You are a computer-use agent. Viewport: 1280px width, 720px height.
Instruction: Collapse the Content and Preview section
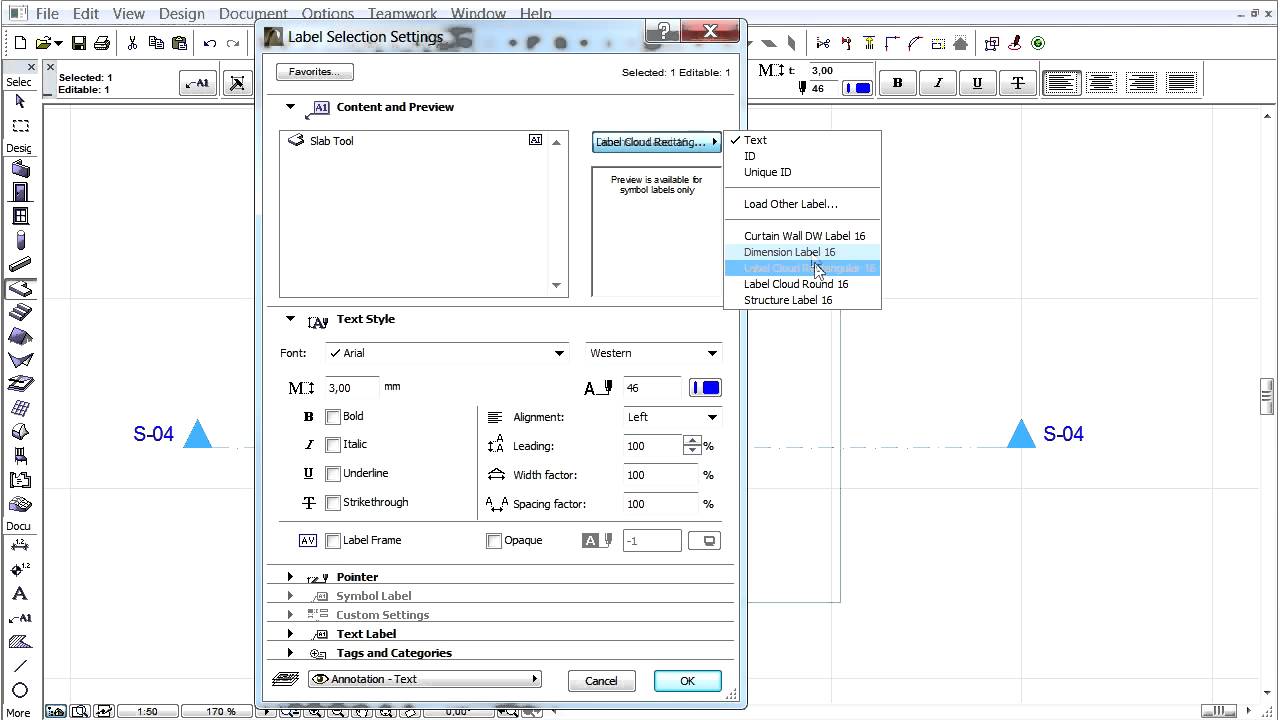(291, 107)
